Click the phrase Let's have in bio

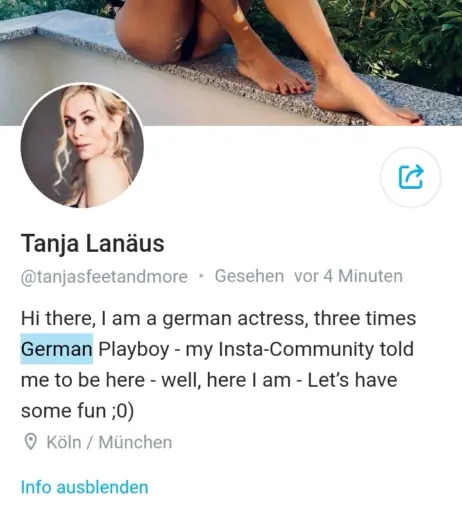click(352, 380)
